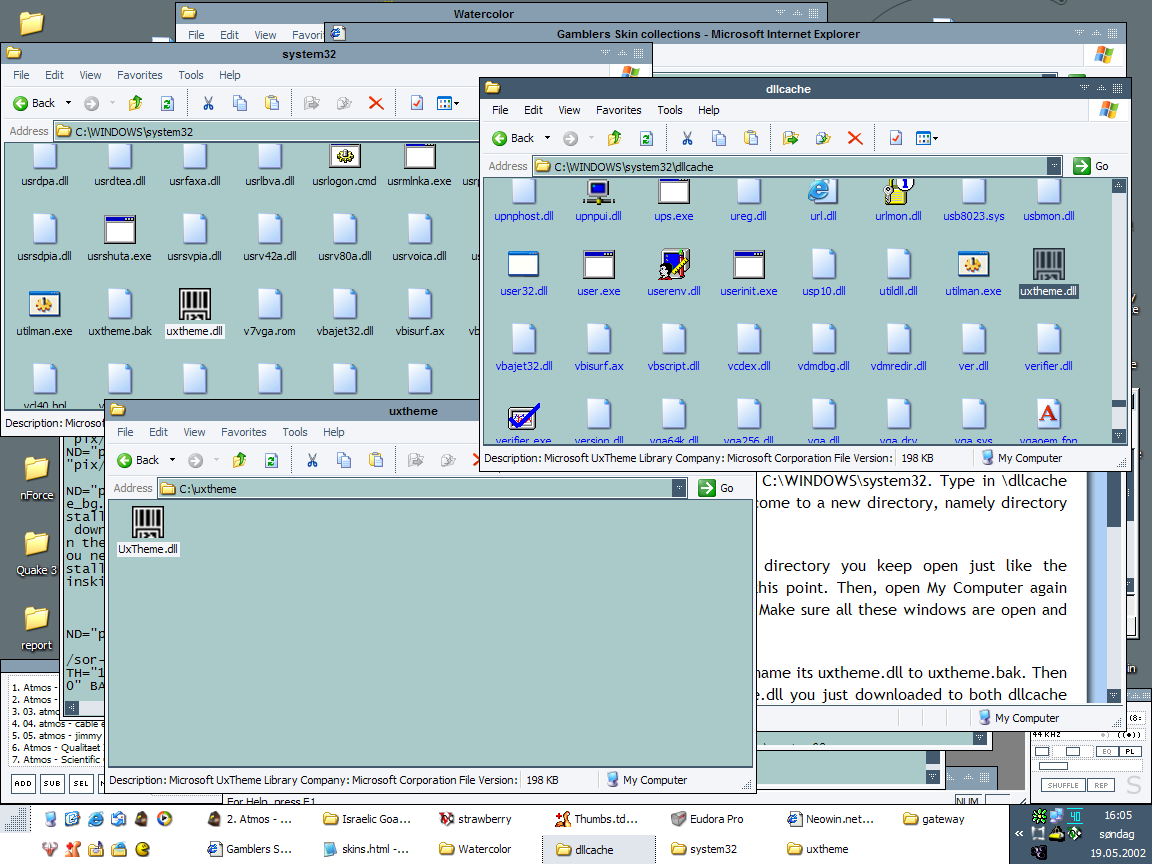The height and width of the screenshot is (864, 1152).
Task: Click the SUB button in Winamp playlist
Action: (51, 783)
